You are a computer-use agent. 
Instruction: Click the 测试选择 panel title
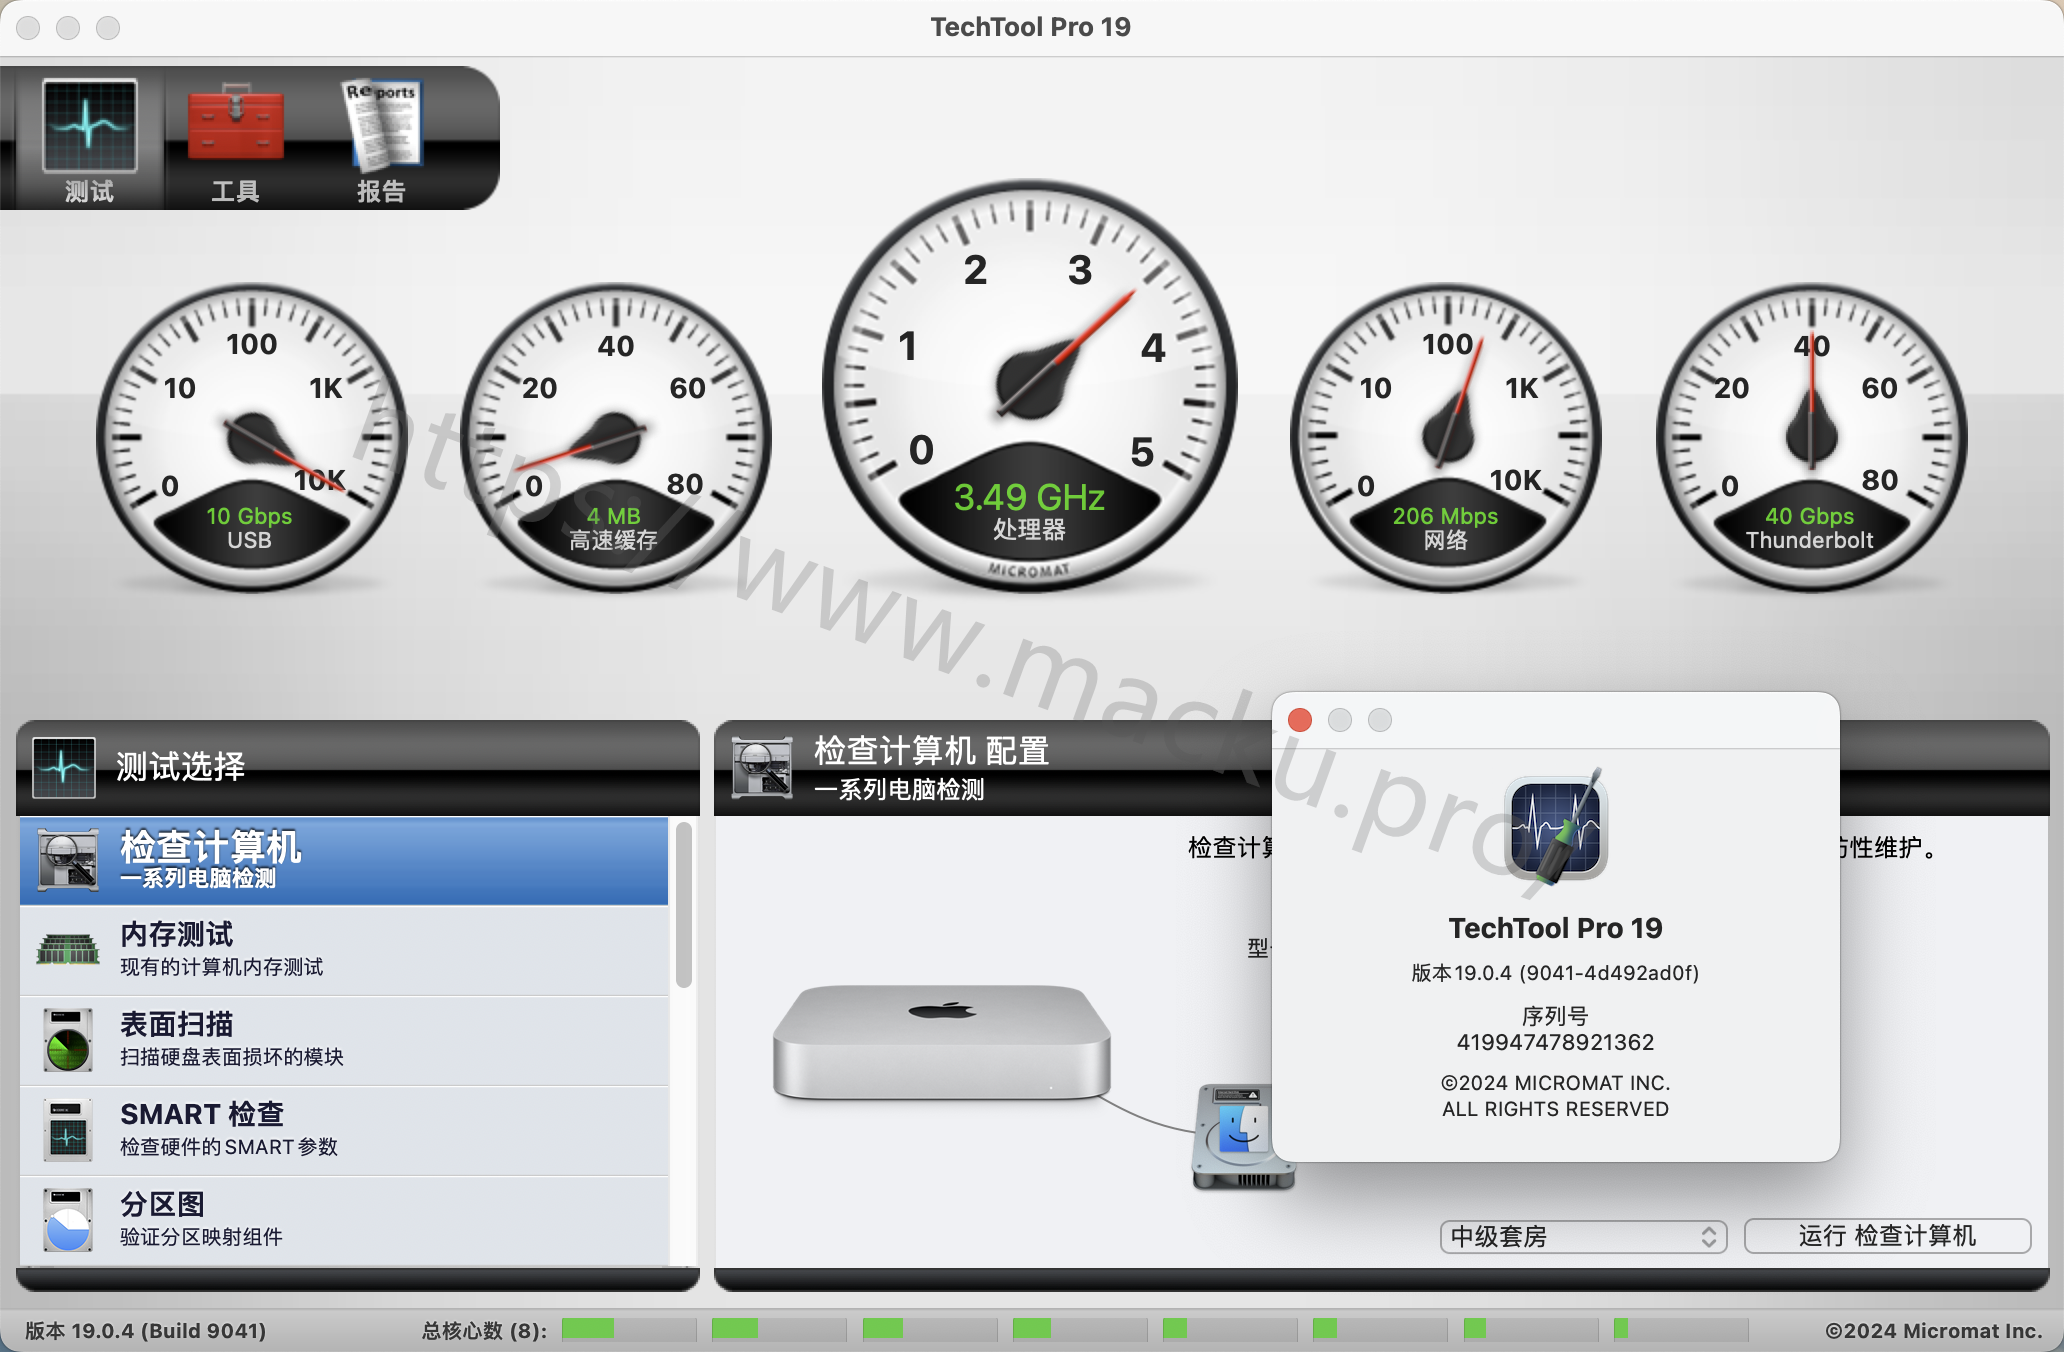[181, 767]
